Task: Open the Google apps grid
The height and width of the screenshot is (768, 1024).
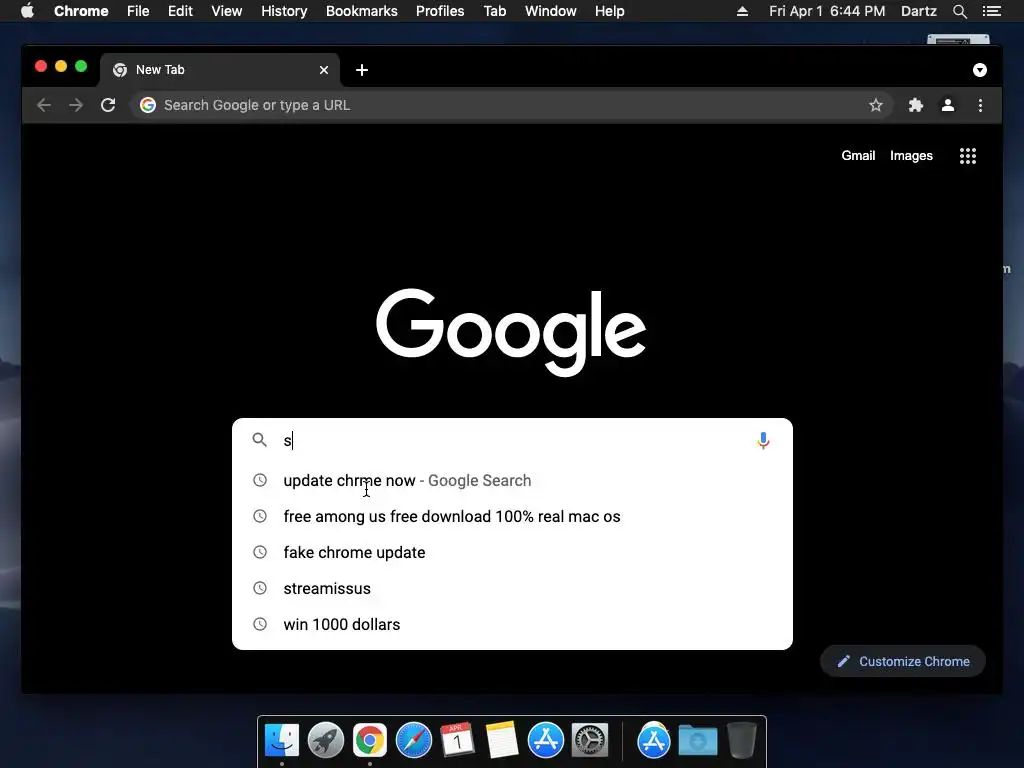Action: click(968, 155)
